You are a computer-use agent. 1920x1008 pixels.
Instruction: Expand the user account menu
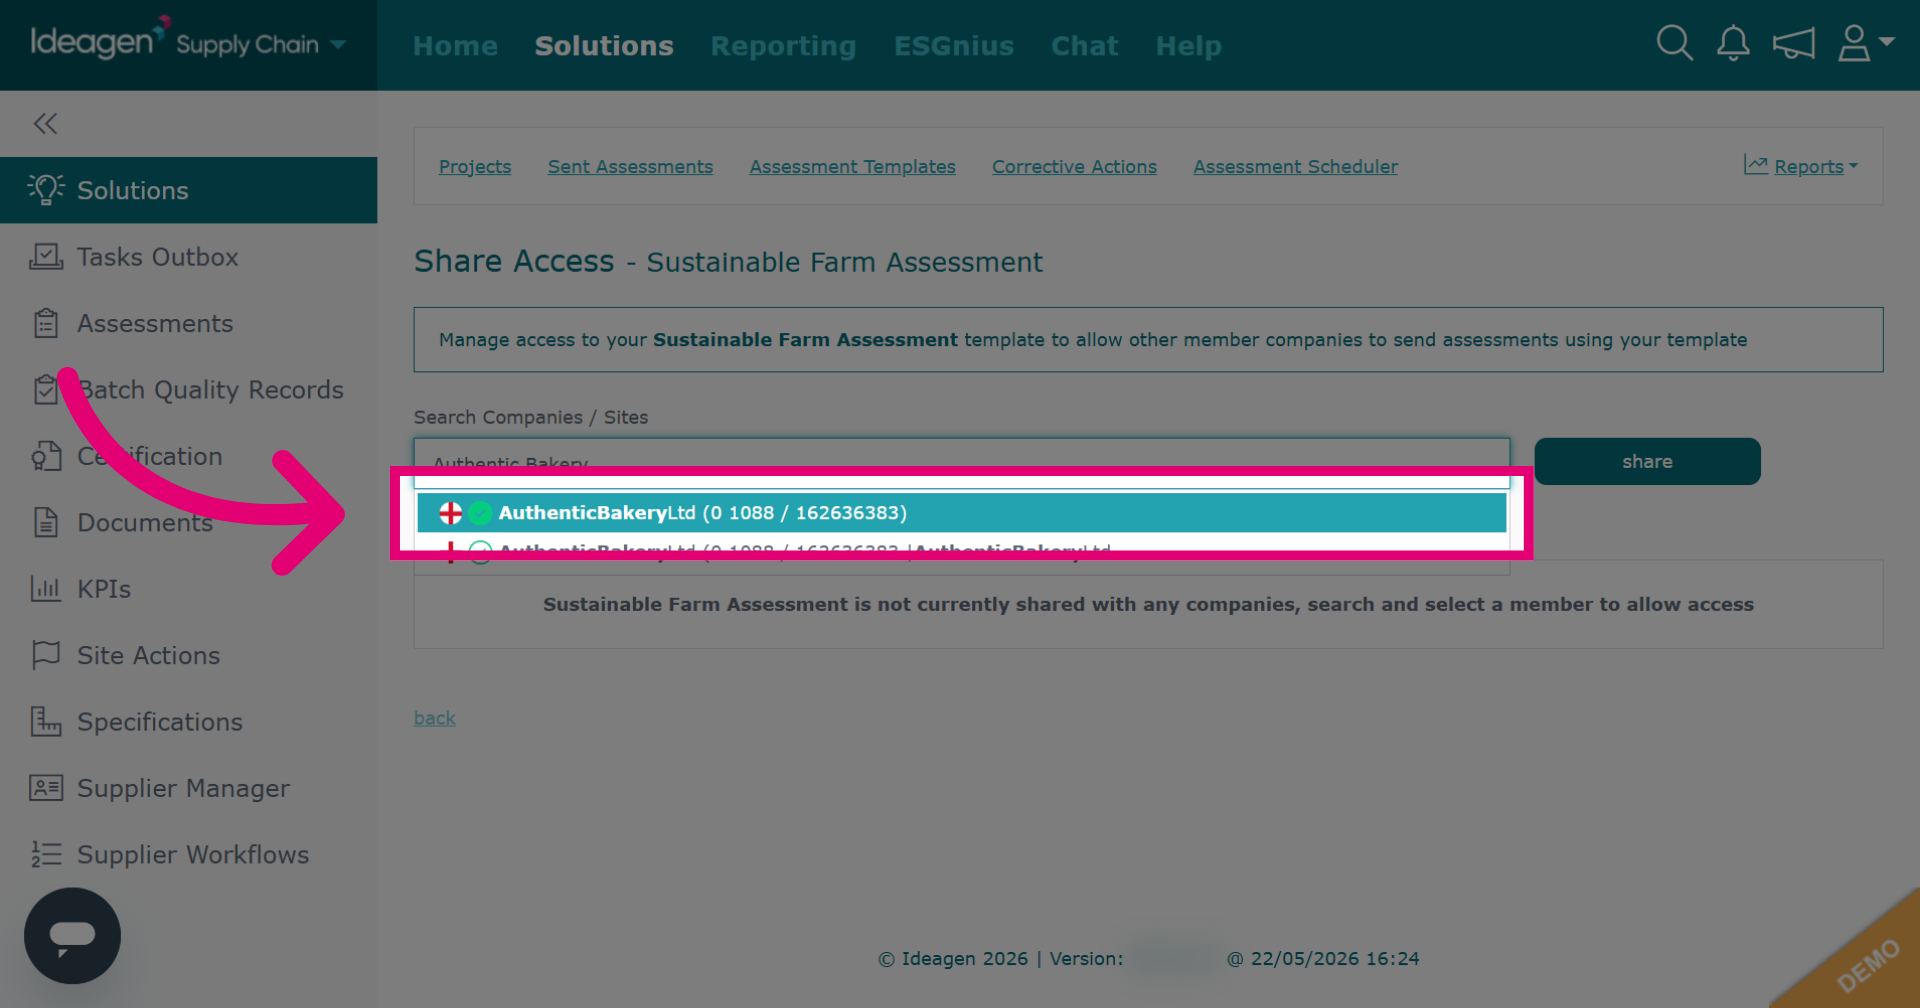click(1866, 44)
